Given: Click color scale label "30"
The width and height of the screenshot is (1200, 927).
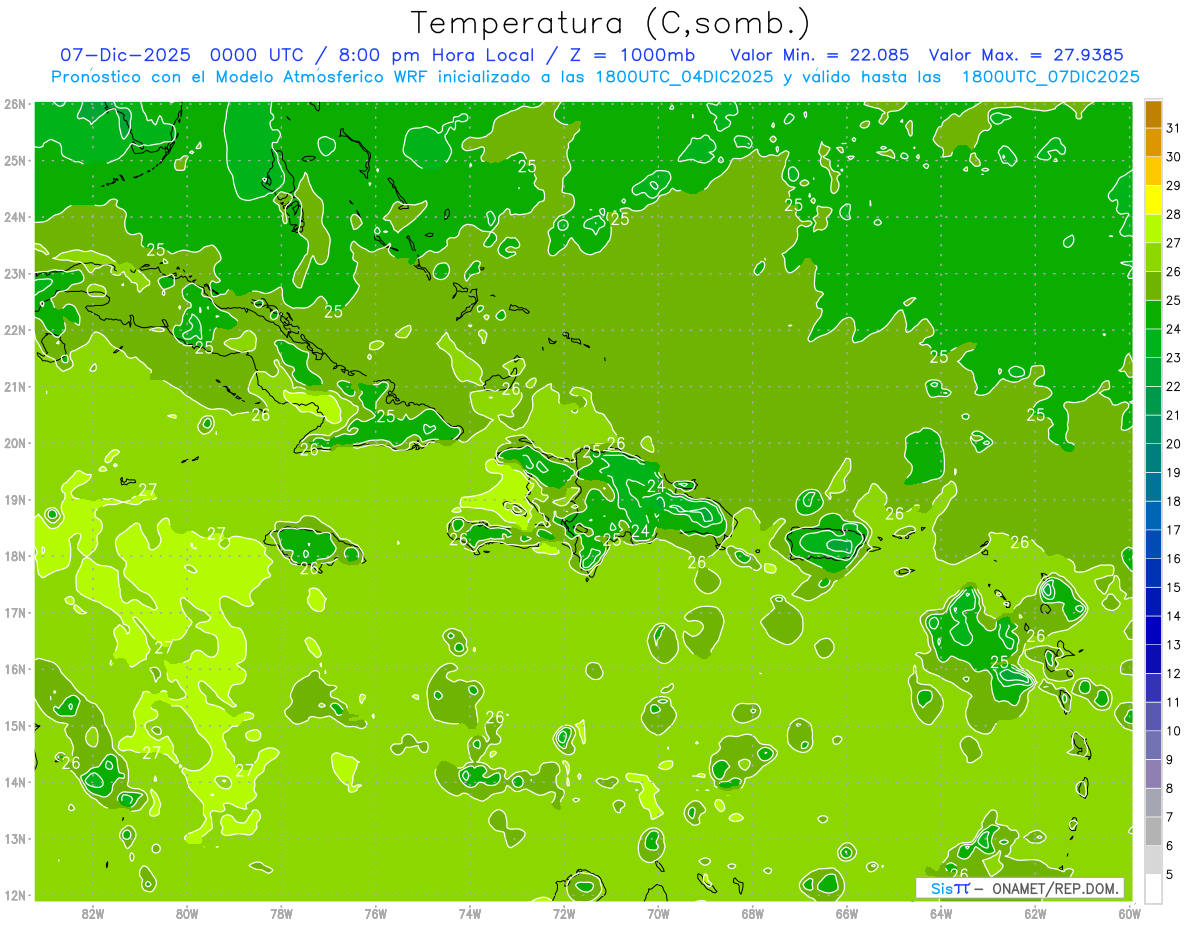Looking at the screenshot, I should [x=1174, y=157].
